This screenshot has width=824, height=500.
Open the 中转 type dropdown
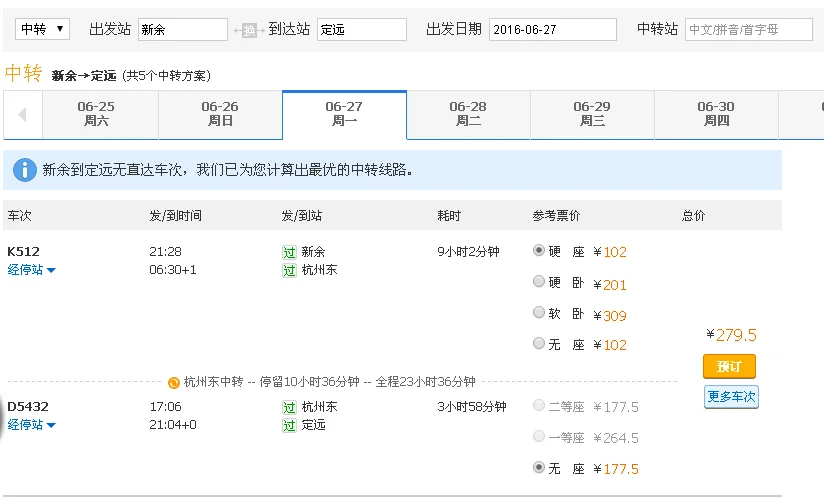point(42,29)
